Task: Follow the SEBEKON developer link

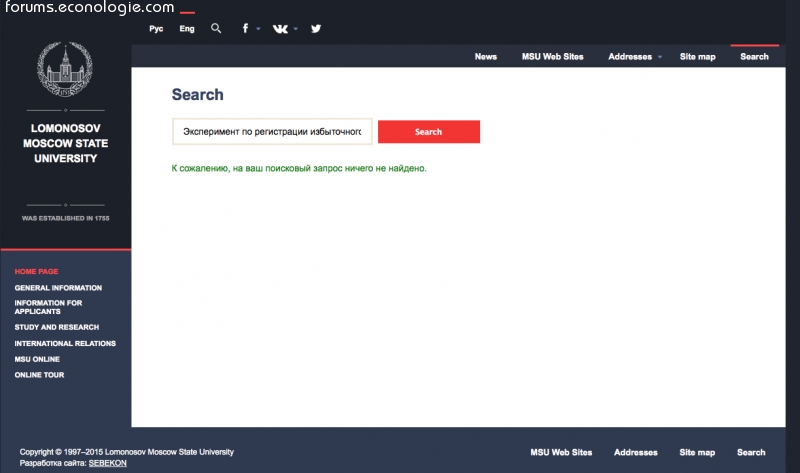Action: click(x=107, y=464)
